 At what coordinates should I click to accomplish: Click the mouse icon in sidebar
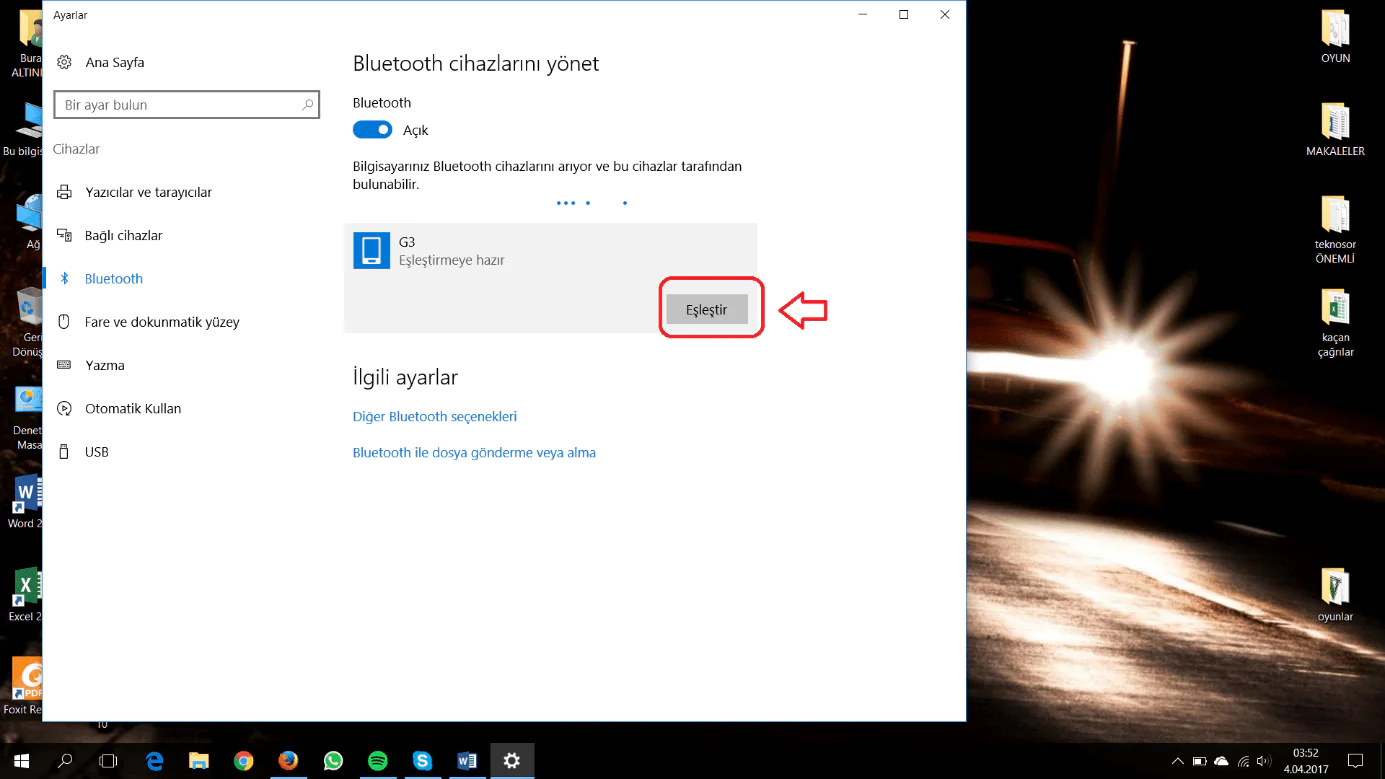65,322
